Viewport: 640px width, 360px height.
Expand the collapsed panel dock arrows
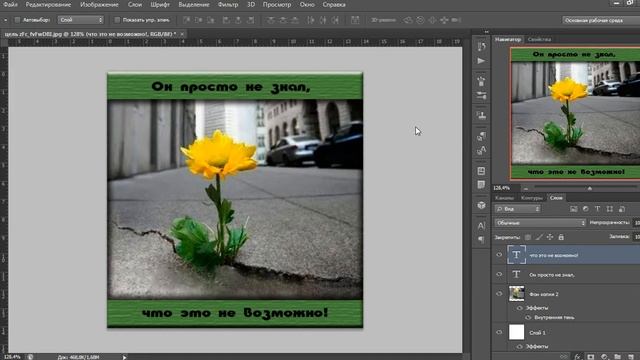[x=486, y=32]
